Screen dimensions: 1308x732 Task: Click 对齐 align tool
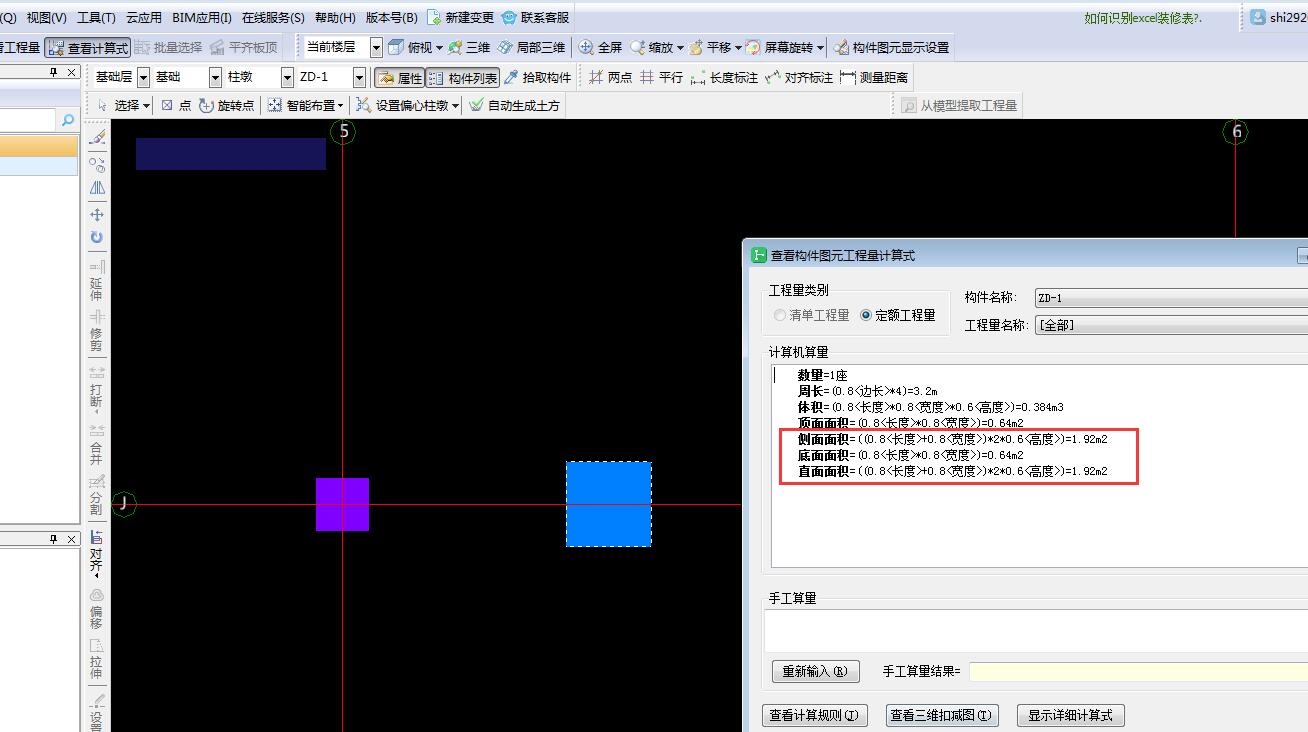pyautogui.click(x=97, y=552)
